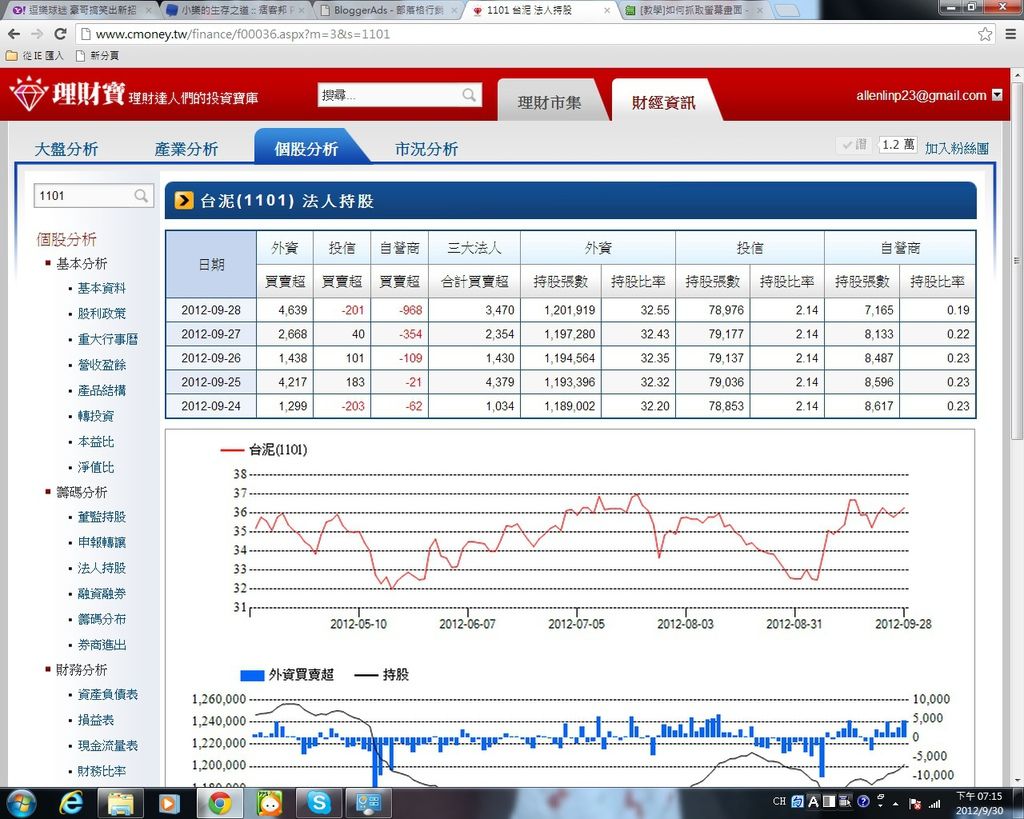Switch to Chrome taskbar icon
This screenshot has width=1024, height=819.
coord(219,803)
